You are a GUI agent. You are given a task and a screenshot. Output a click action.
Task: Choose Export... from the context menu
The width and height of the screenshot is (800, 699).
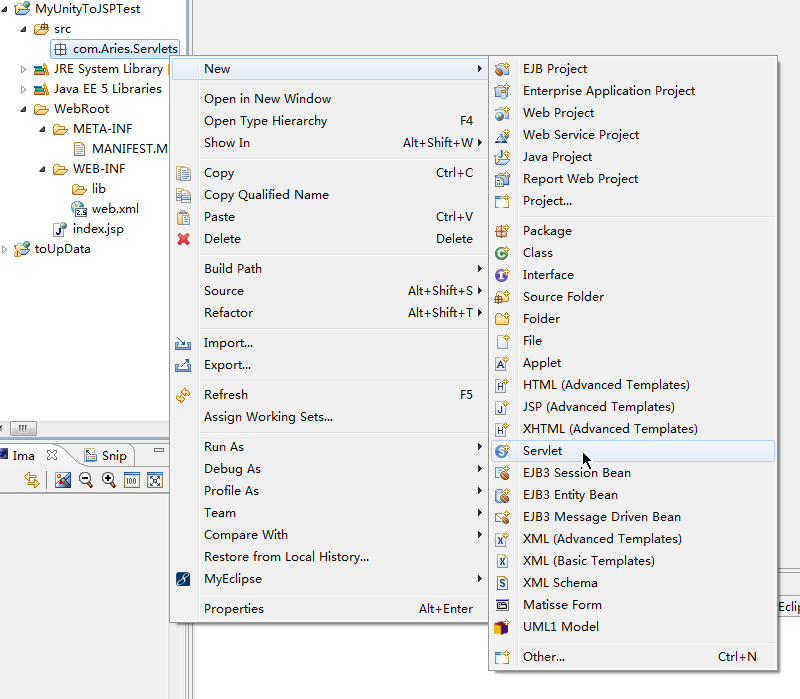[330, 365]
